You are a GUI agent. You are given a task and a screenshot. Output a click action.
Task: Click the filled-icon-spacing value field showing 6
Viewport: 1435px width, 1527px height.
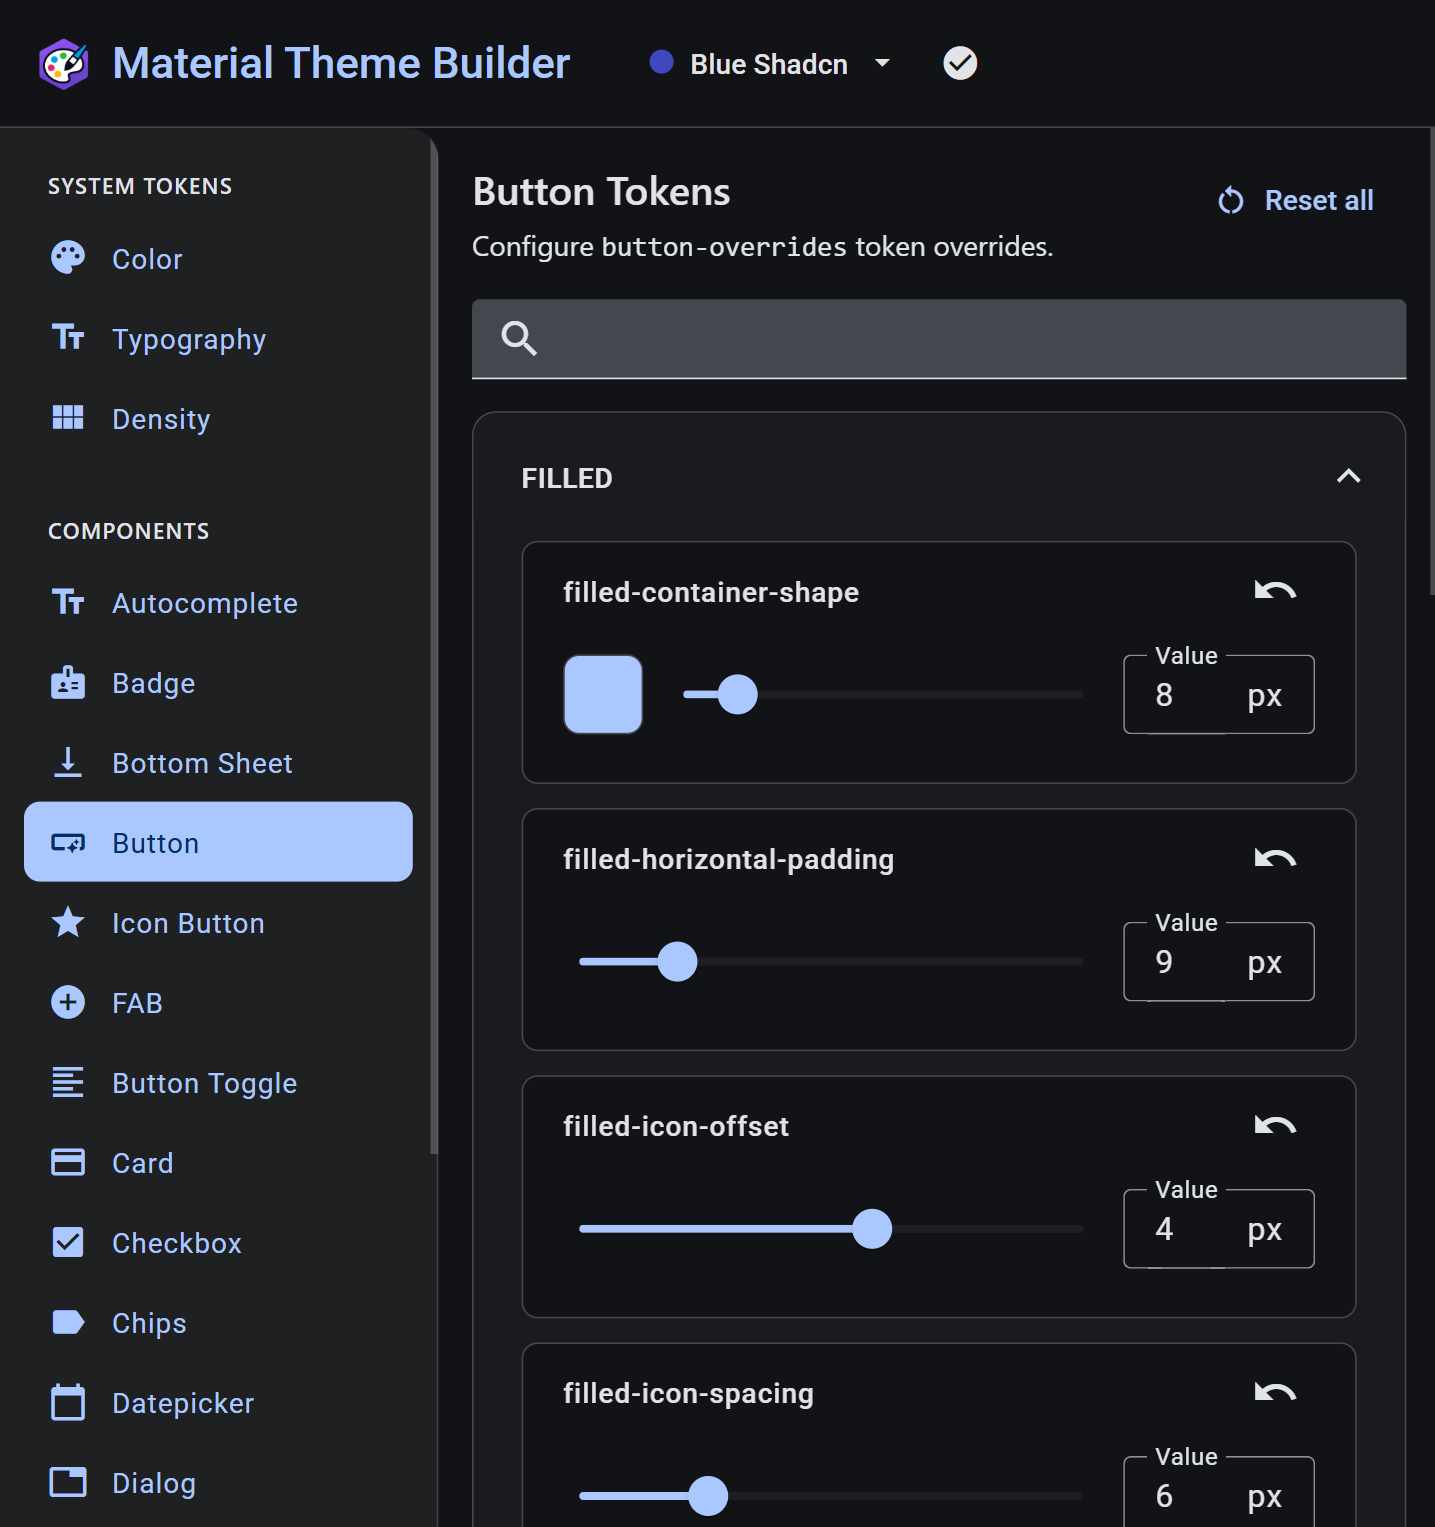pyautogui.click(x=1218, y=1491)
